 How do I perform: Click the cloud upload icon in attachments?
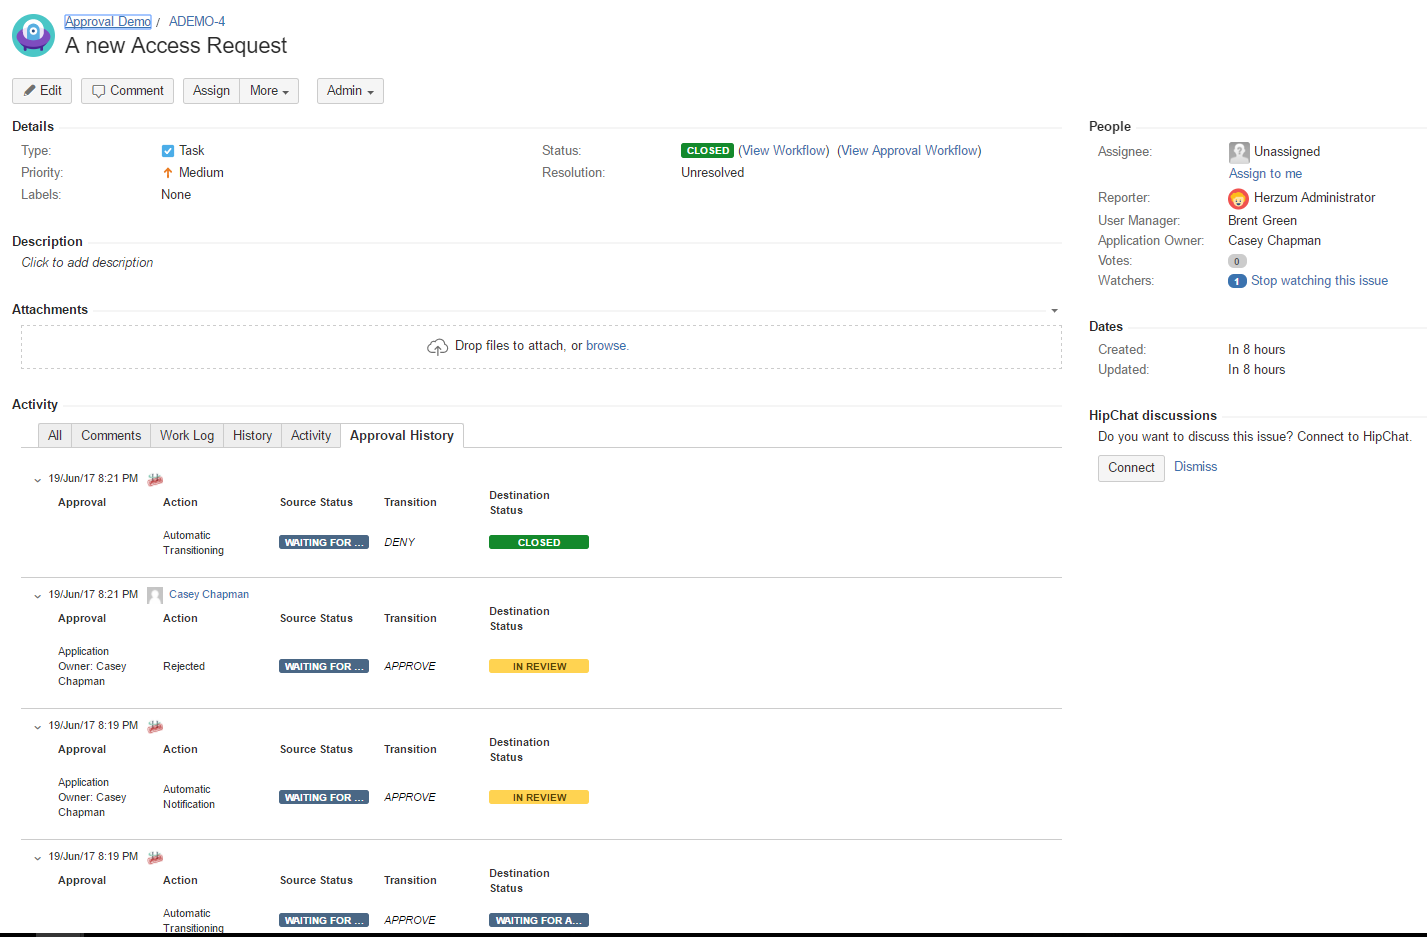coord(437,347)
